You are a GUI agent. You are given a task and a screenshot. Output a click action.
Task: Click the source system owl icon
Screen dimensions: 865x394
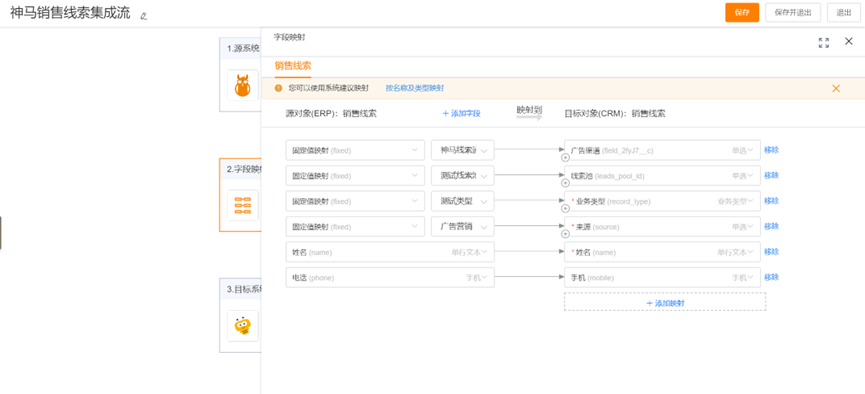click(x=243, y=85)
